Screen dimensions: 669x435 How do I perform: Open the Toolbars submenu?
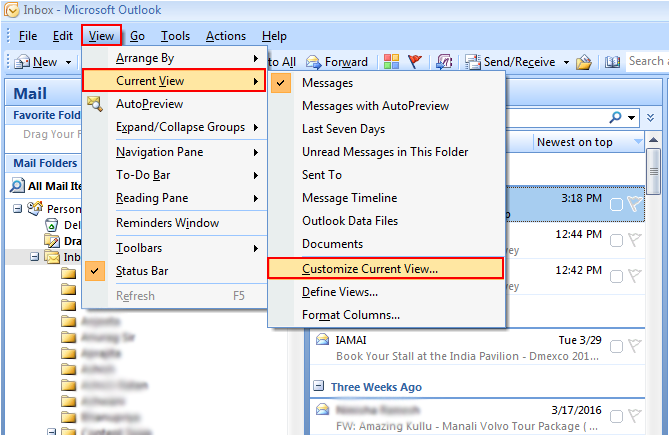[x=174, y=248]
